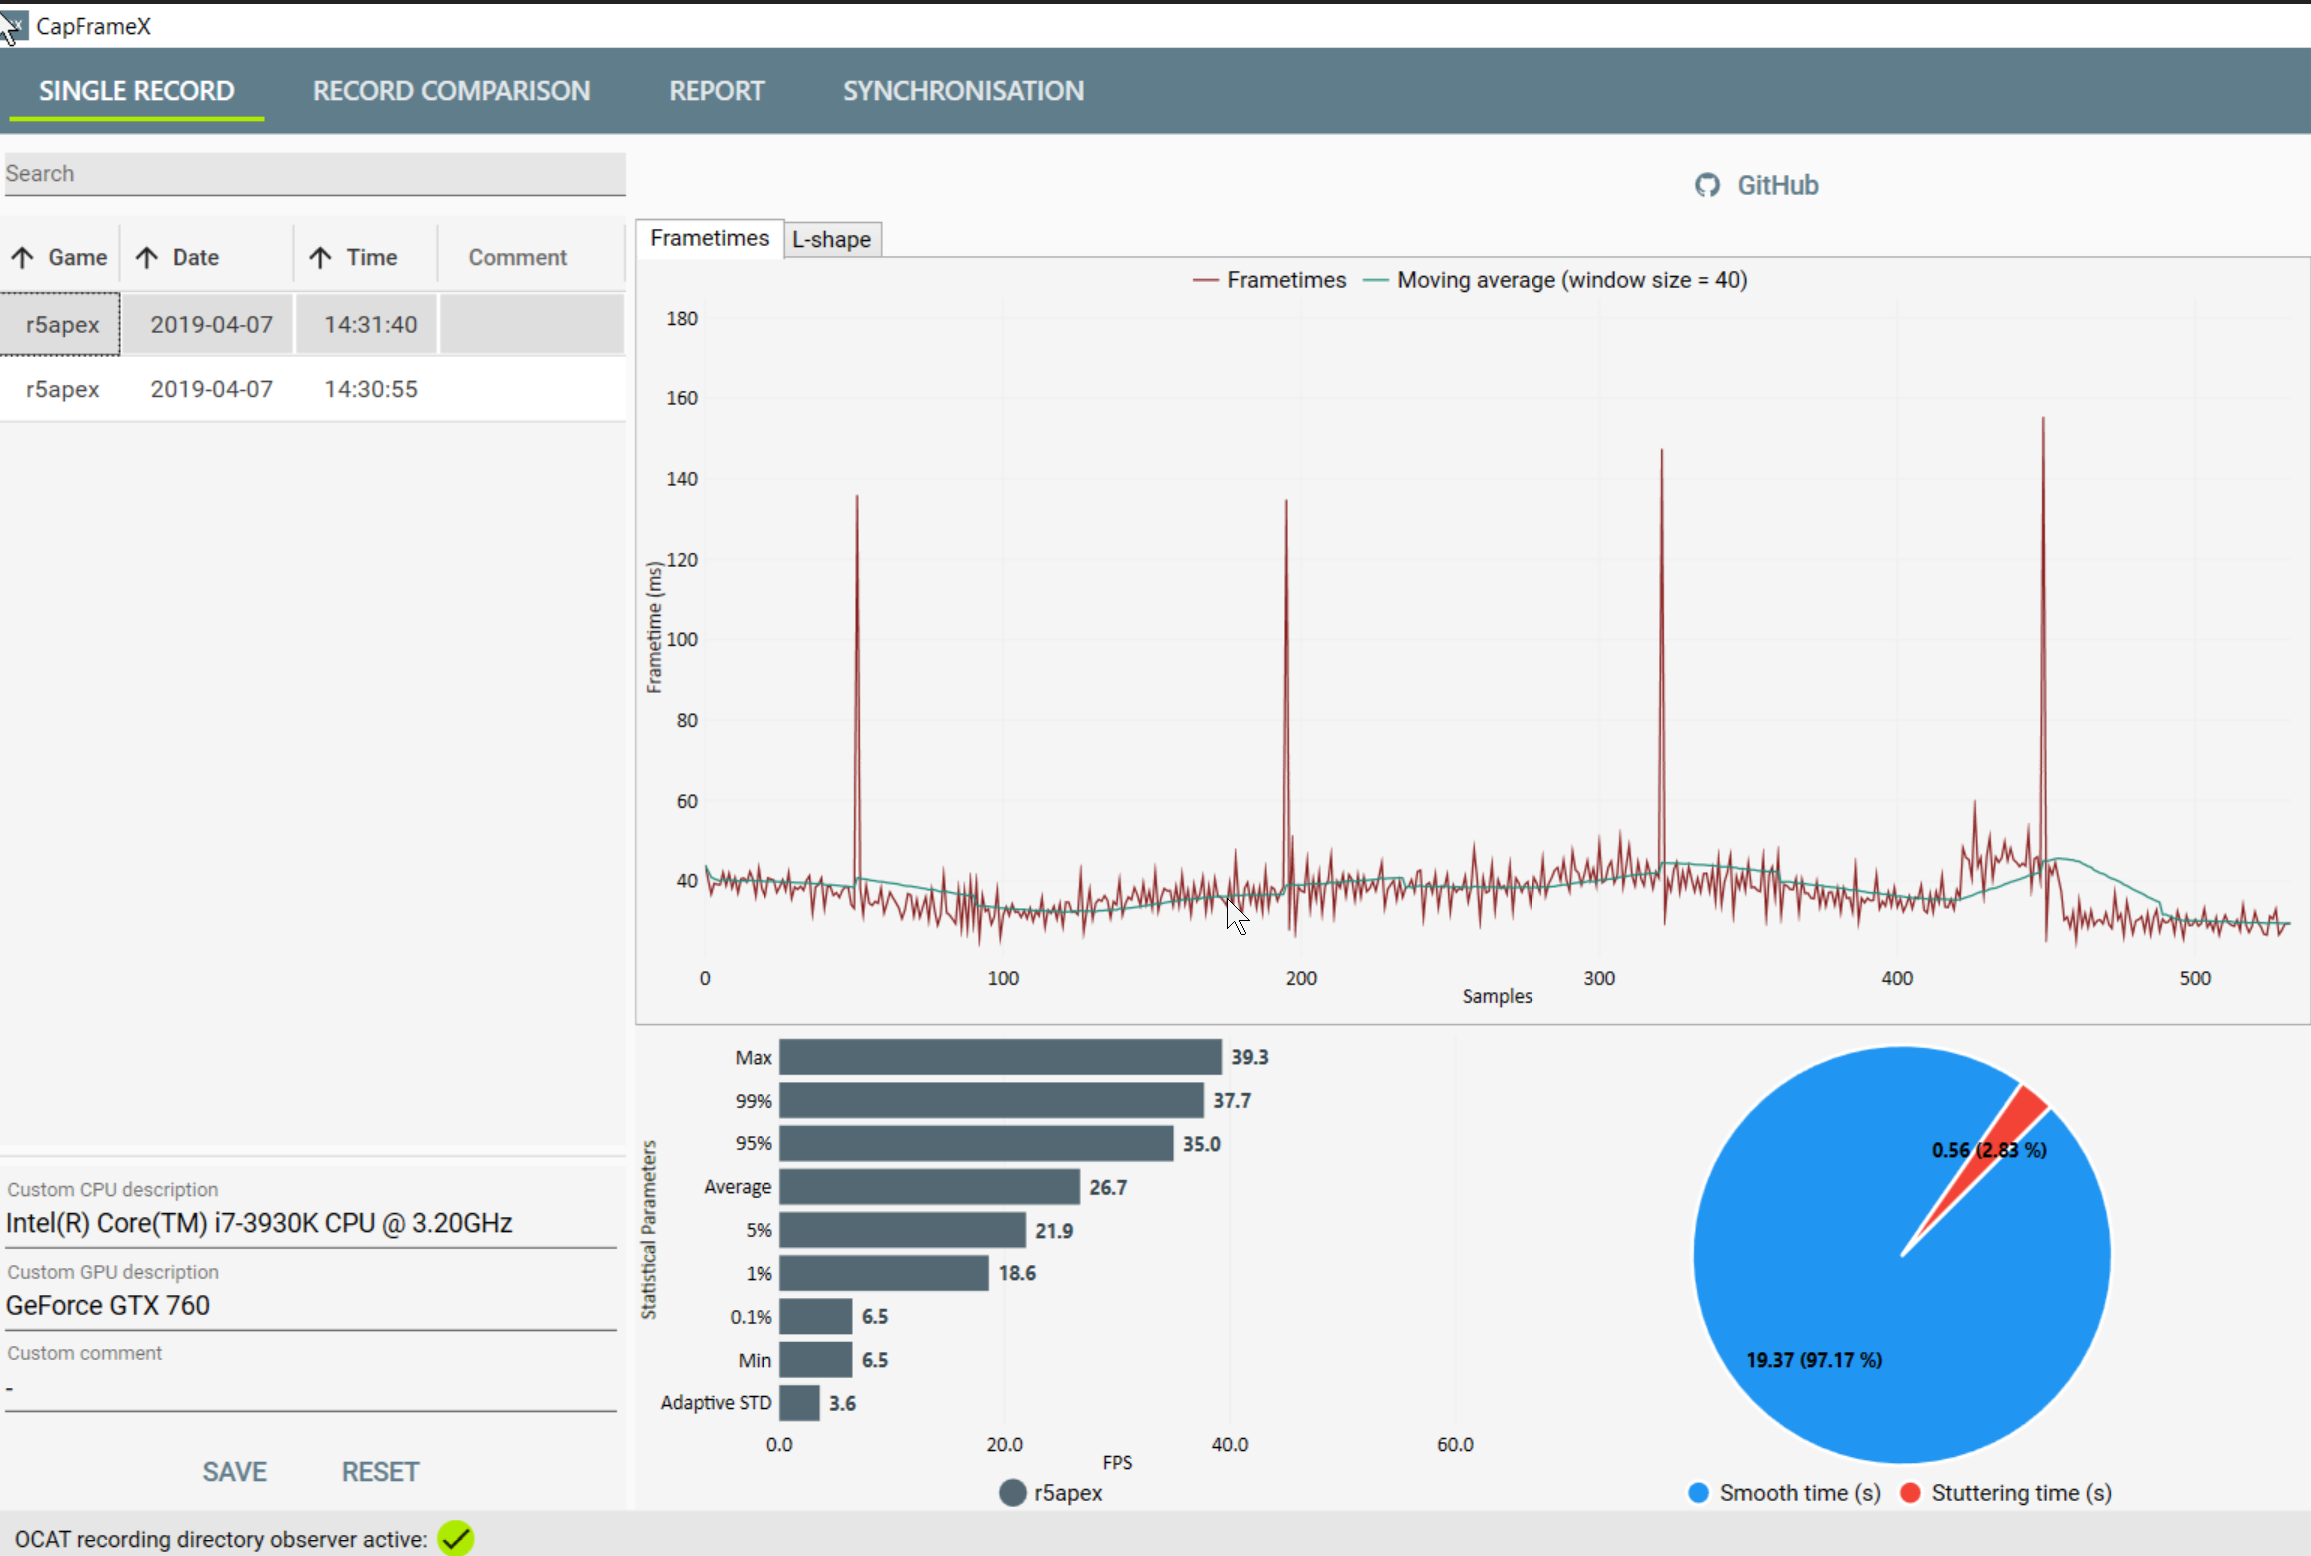This screenshot has height=1556, width=2311.
Task: Click the Min bar showing 6.5
Action: [x=815, y=1360]
